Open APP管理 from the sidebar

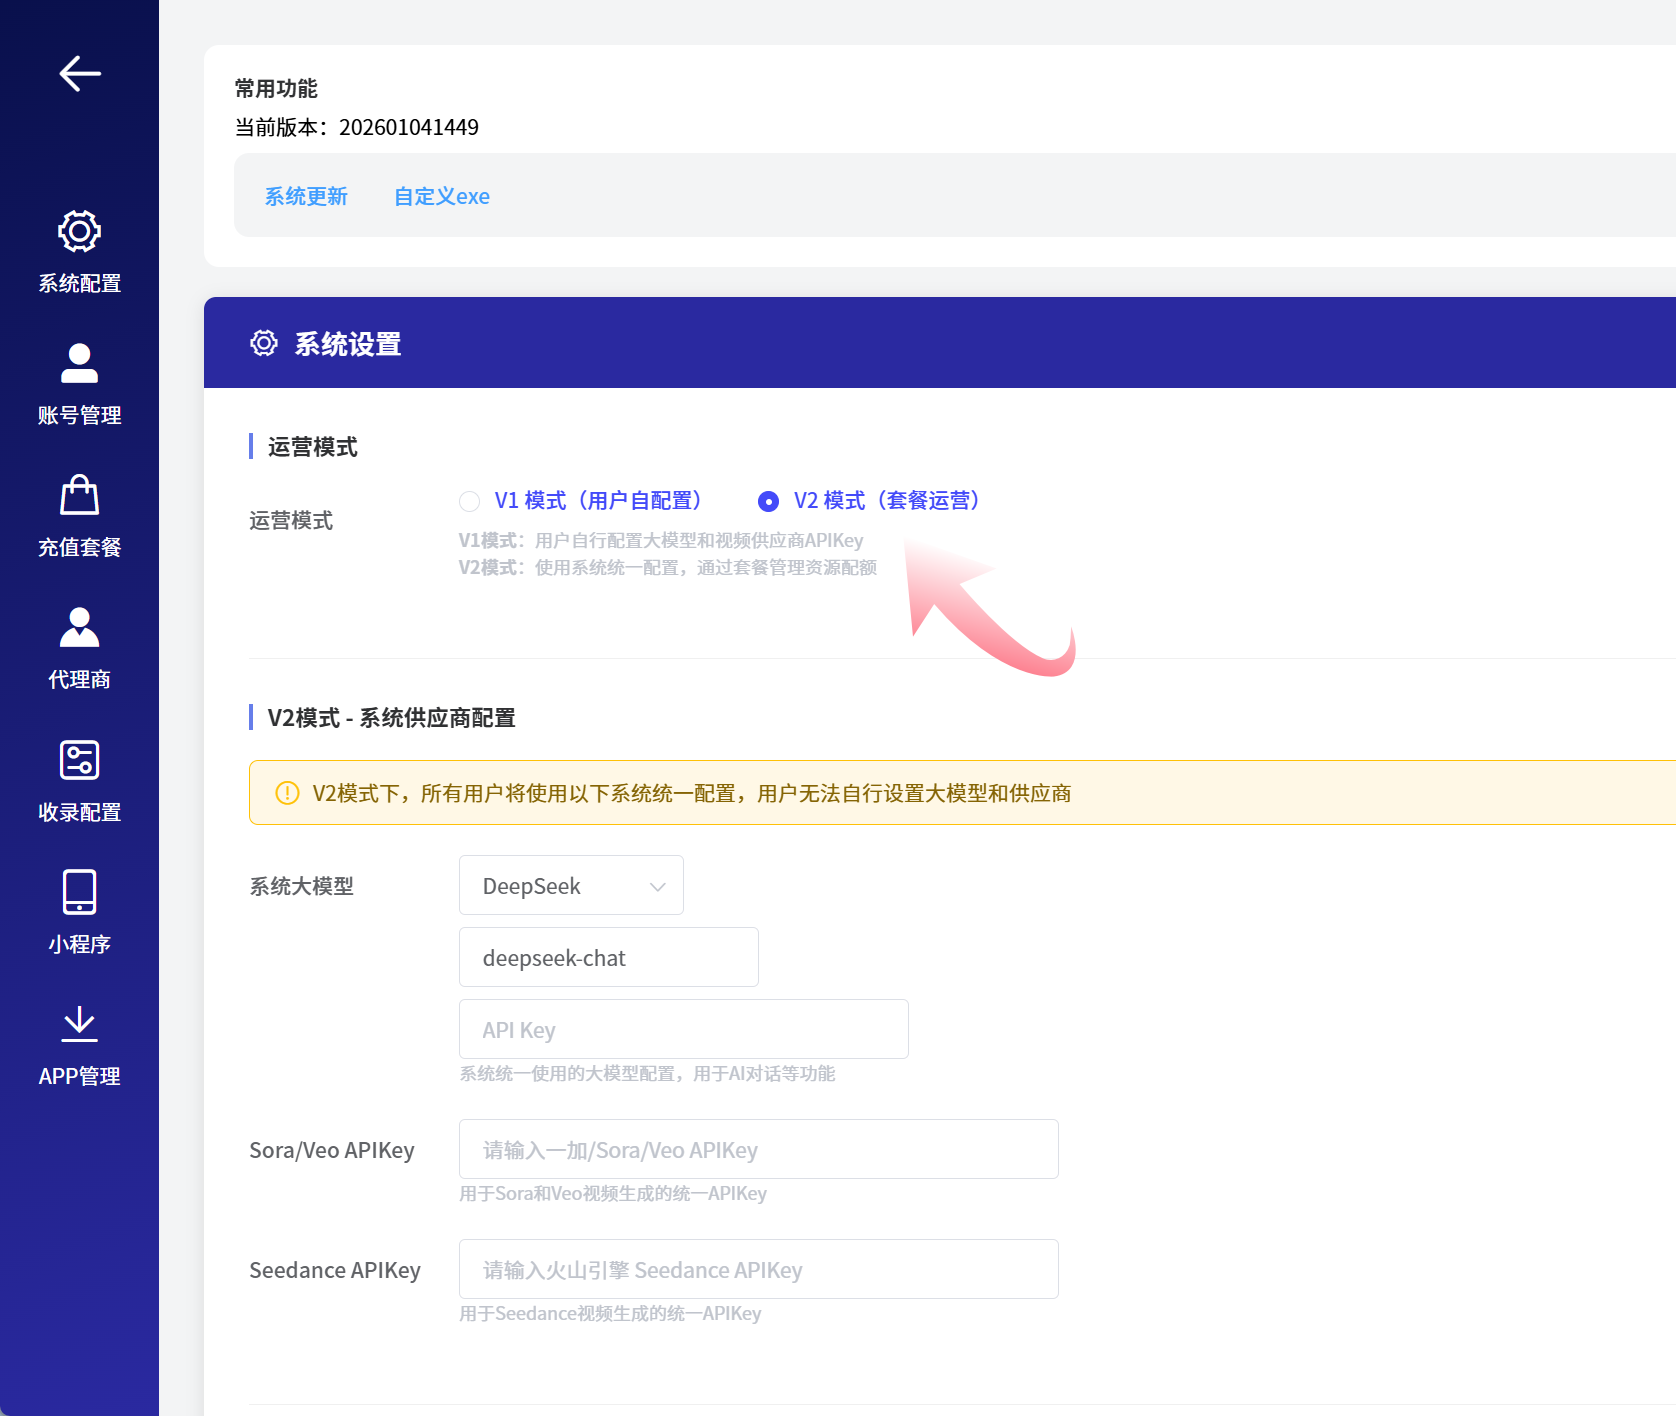[79, 1045]
